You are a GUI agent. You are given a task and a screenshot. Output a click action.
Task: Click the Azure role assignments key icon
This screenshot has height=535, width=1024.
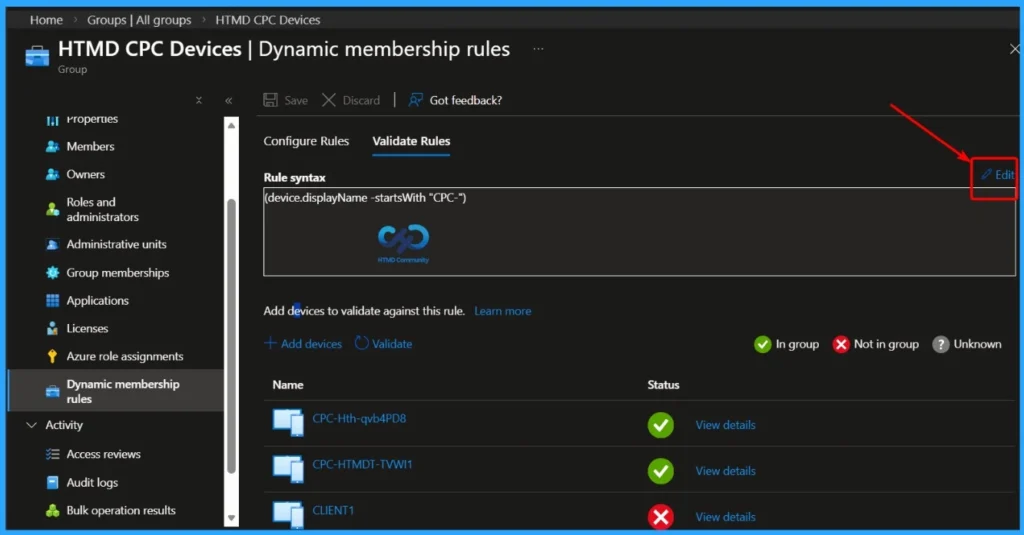pos(52,356)
